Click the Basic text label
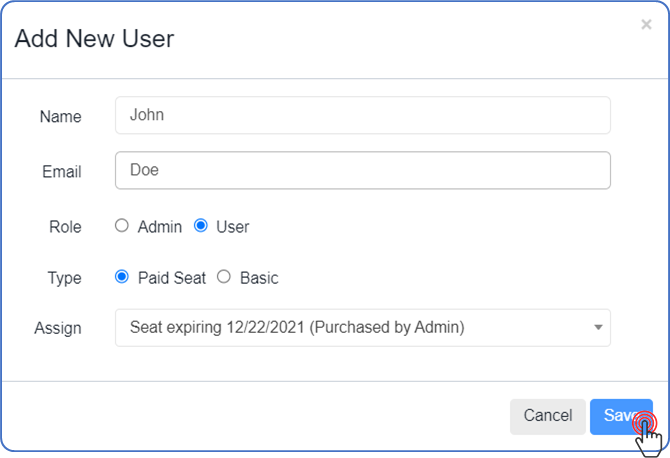Screen dimensions: 670x458 point(259,278)
